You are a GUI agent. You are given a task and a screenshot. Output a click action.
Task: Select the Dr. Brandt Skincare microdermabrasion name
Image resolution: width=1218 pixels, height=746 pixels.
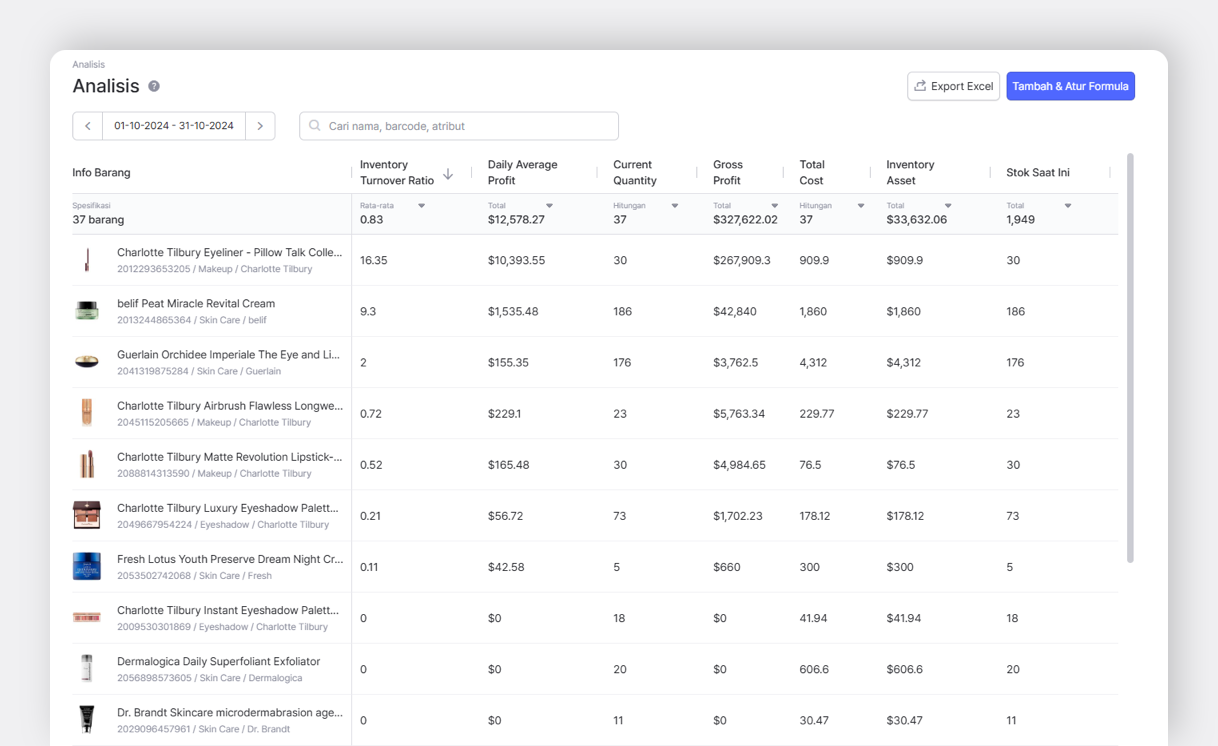tap(230, 712)
